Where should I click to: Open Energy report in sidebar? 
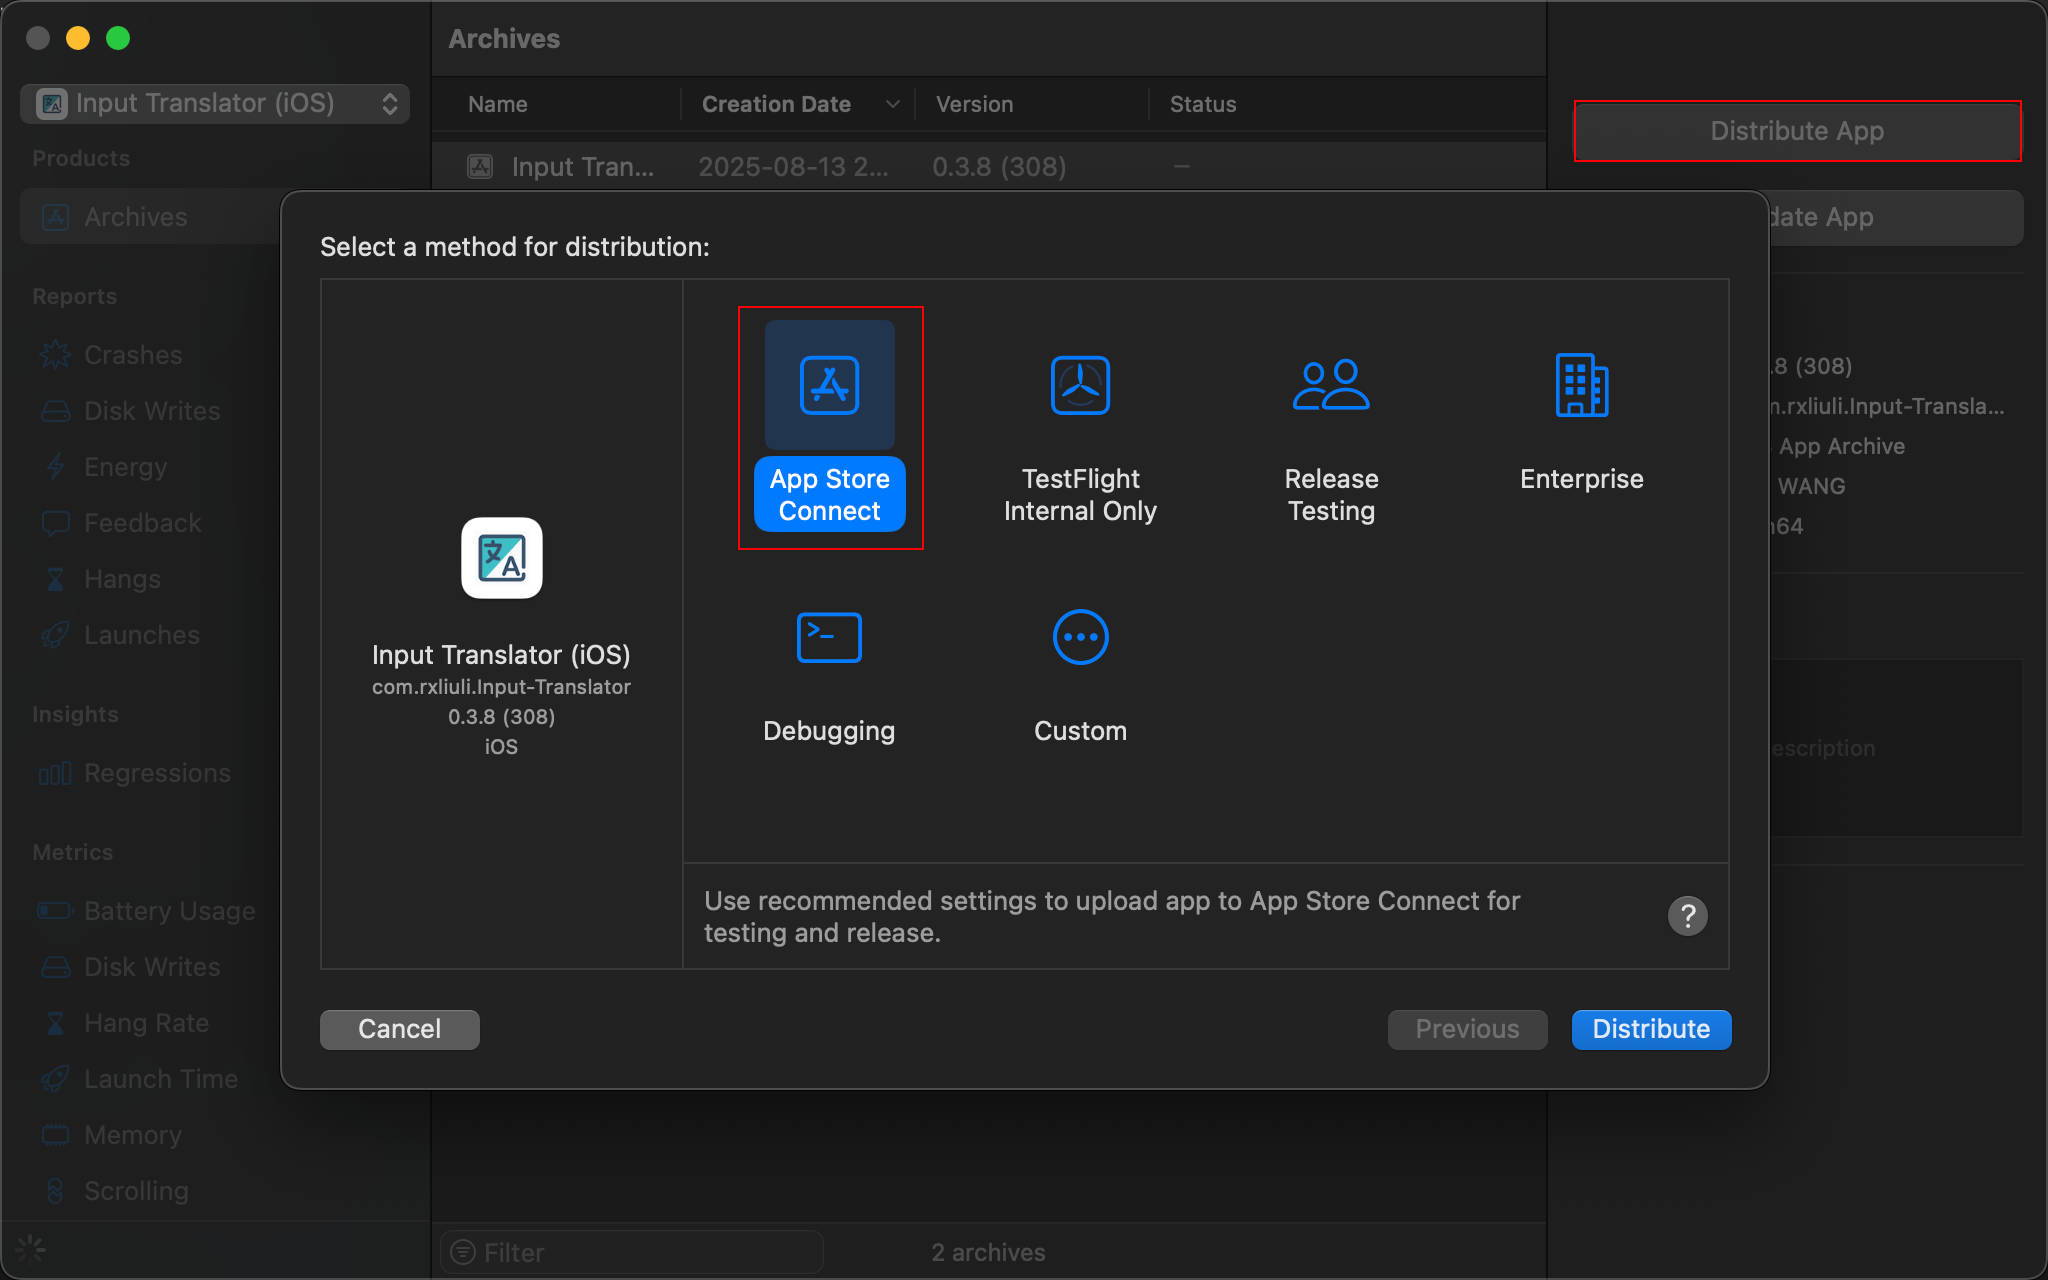click(125, 467)
